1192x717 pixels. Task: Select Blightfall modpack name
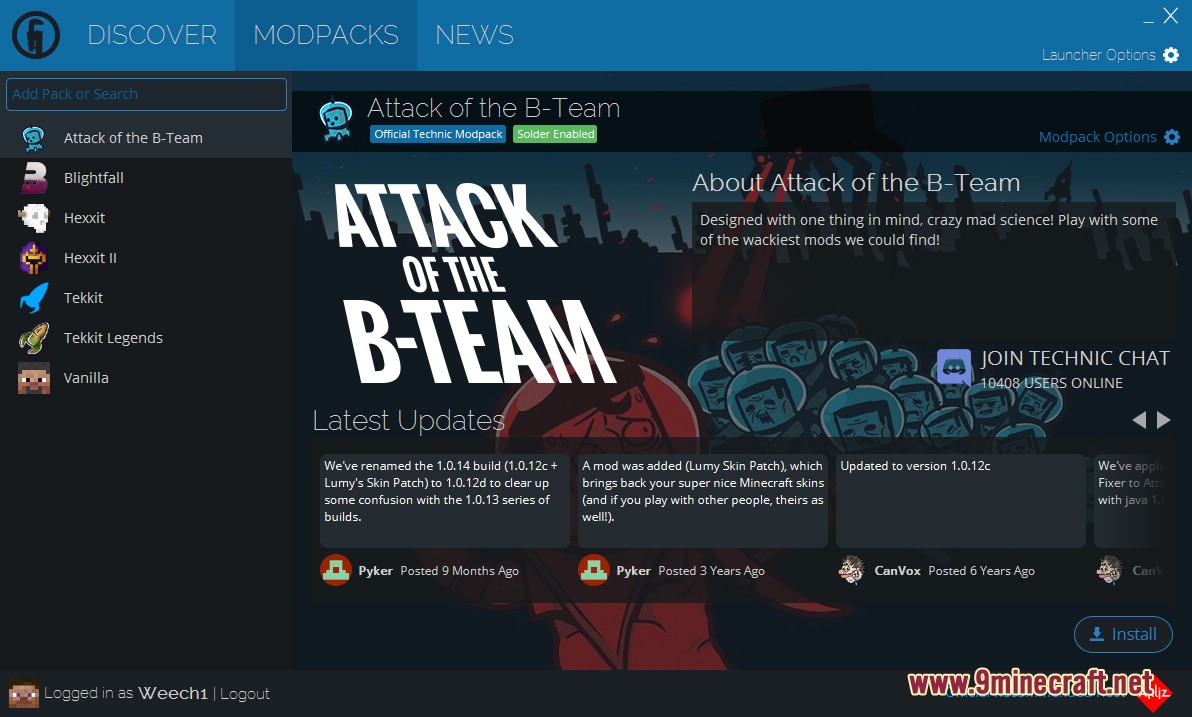[94, 178]
